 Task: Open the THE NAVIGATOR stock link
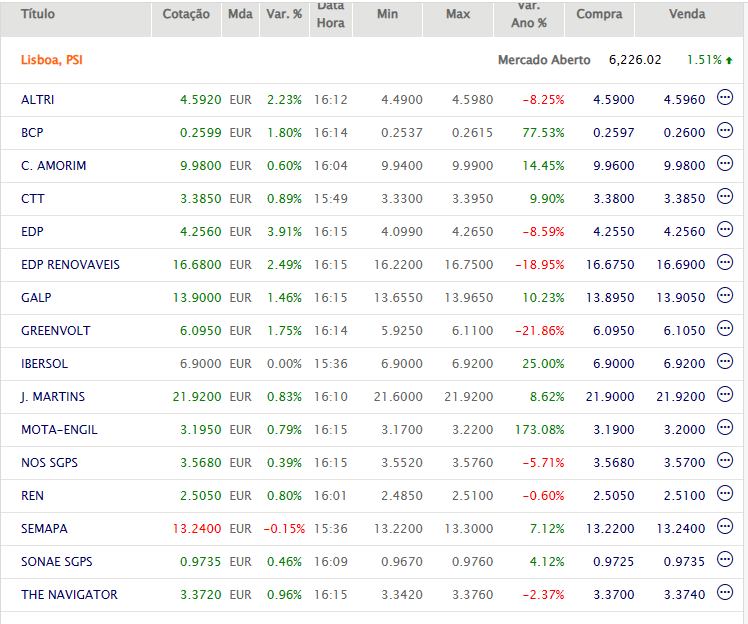click(x=69, y=594)
